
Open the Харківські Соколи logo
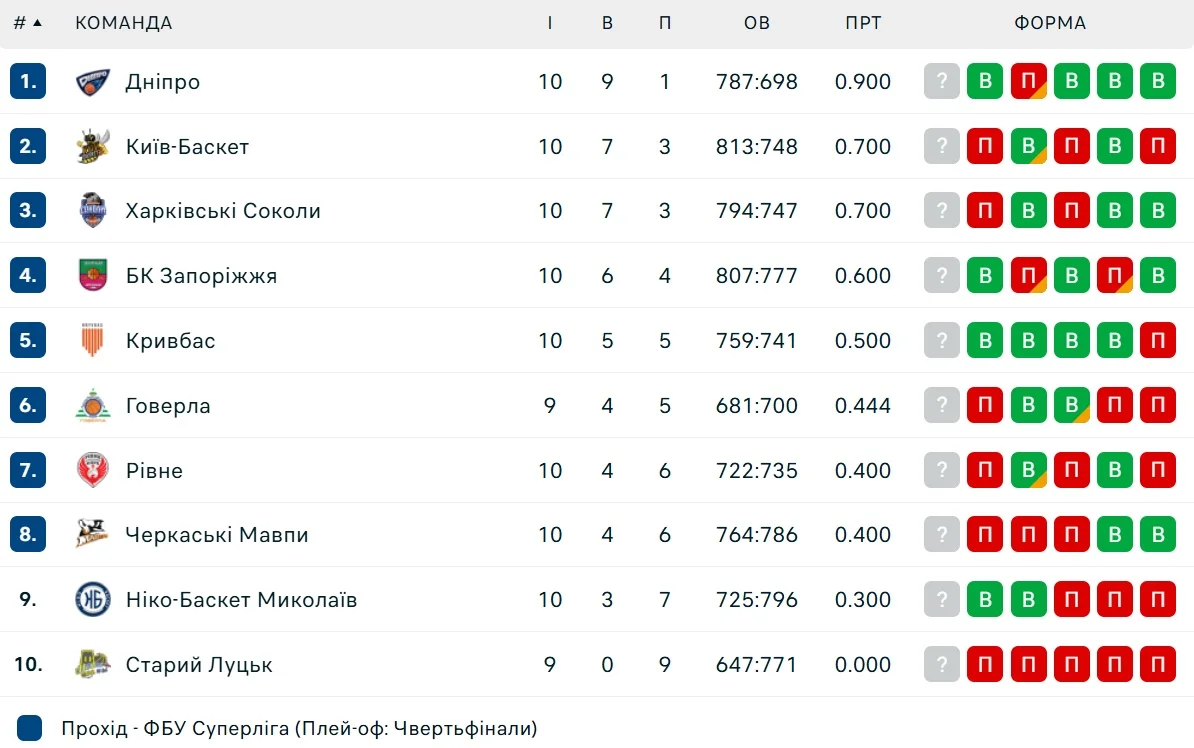tap(93, 211)
